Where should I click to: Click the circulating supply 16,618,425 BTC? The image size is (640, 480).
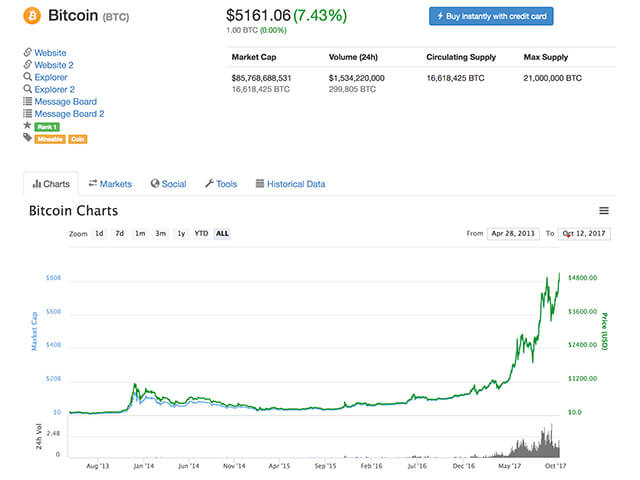456,78
